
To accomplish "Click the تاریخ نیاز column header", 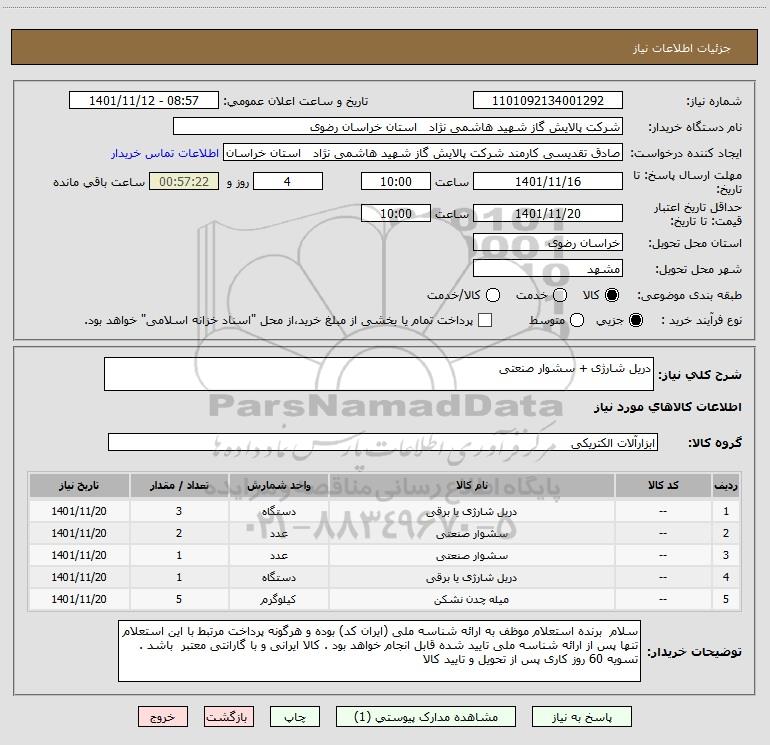I will (79, 485).
